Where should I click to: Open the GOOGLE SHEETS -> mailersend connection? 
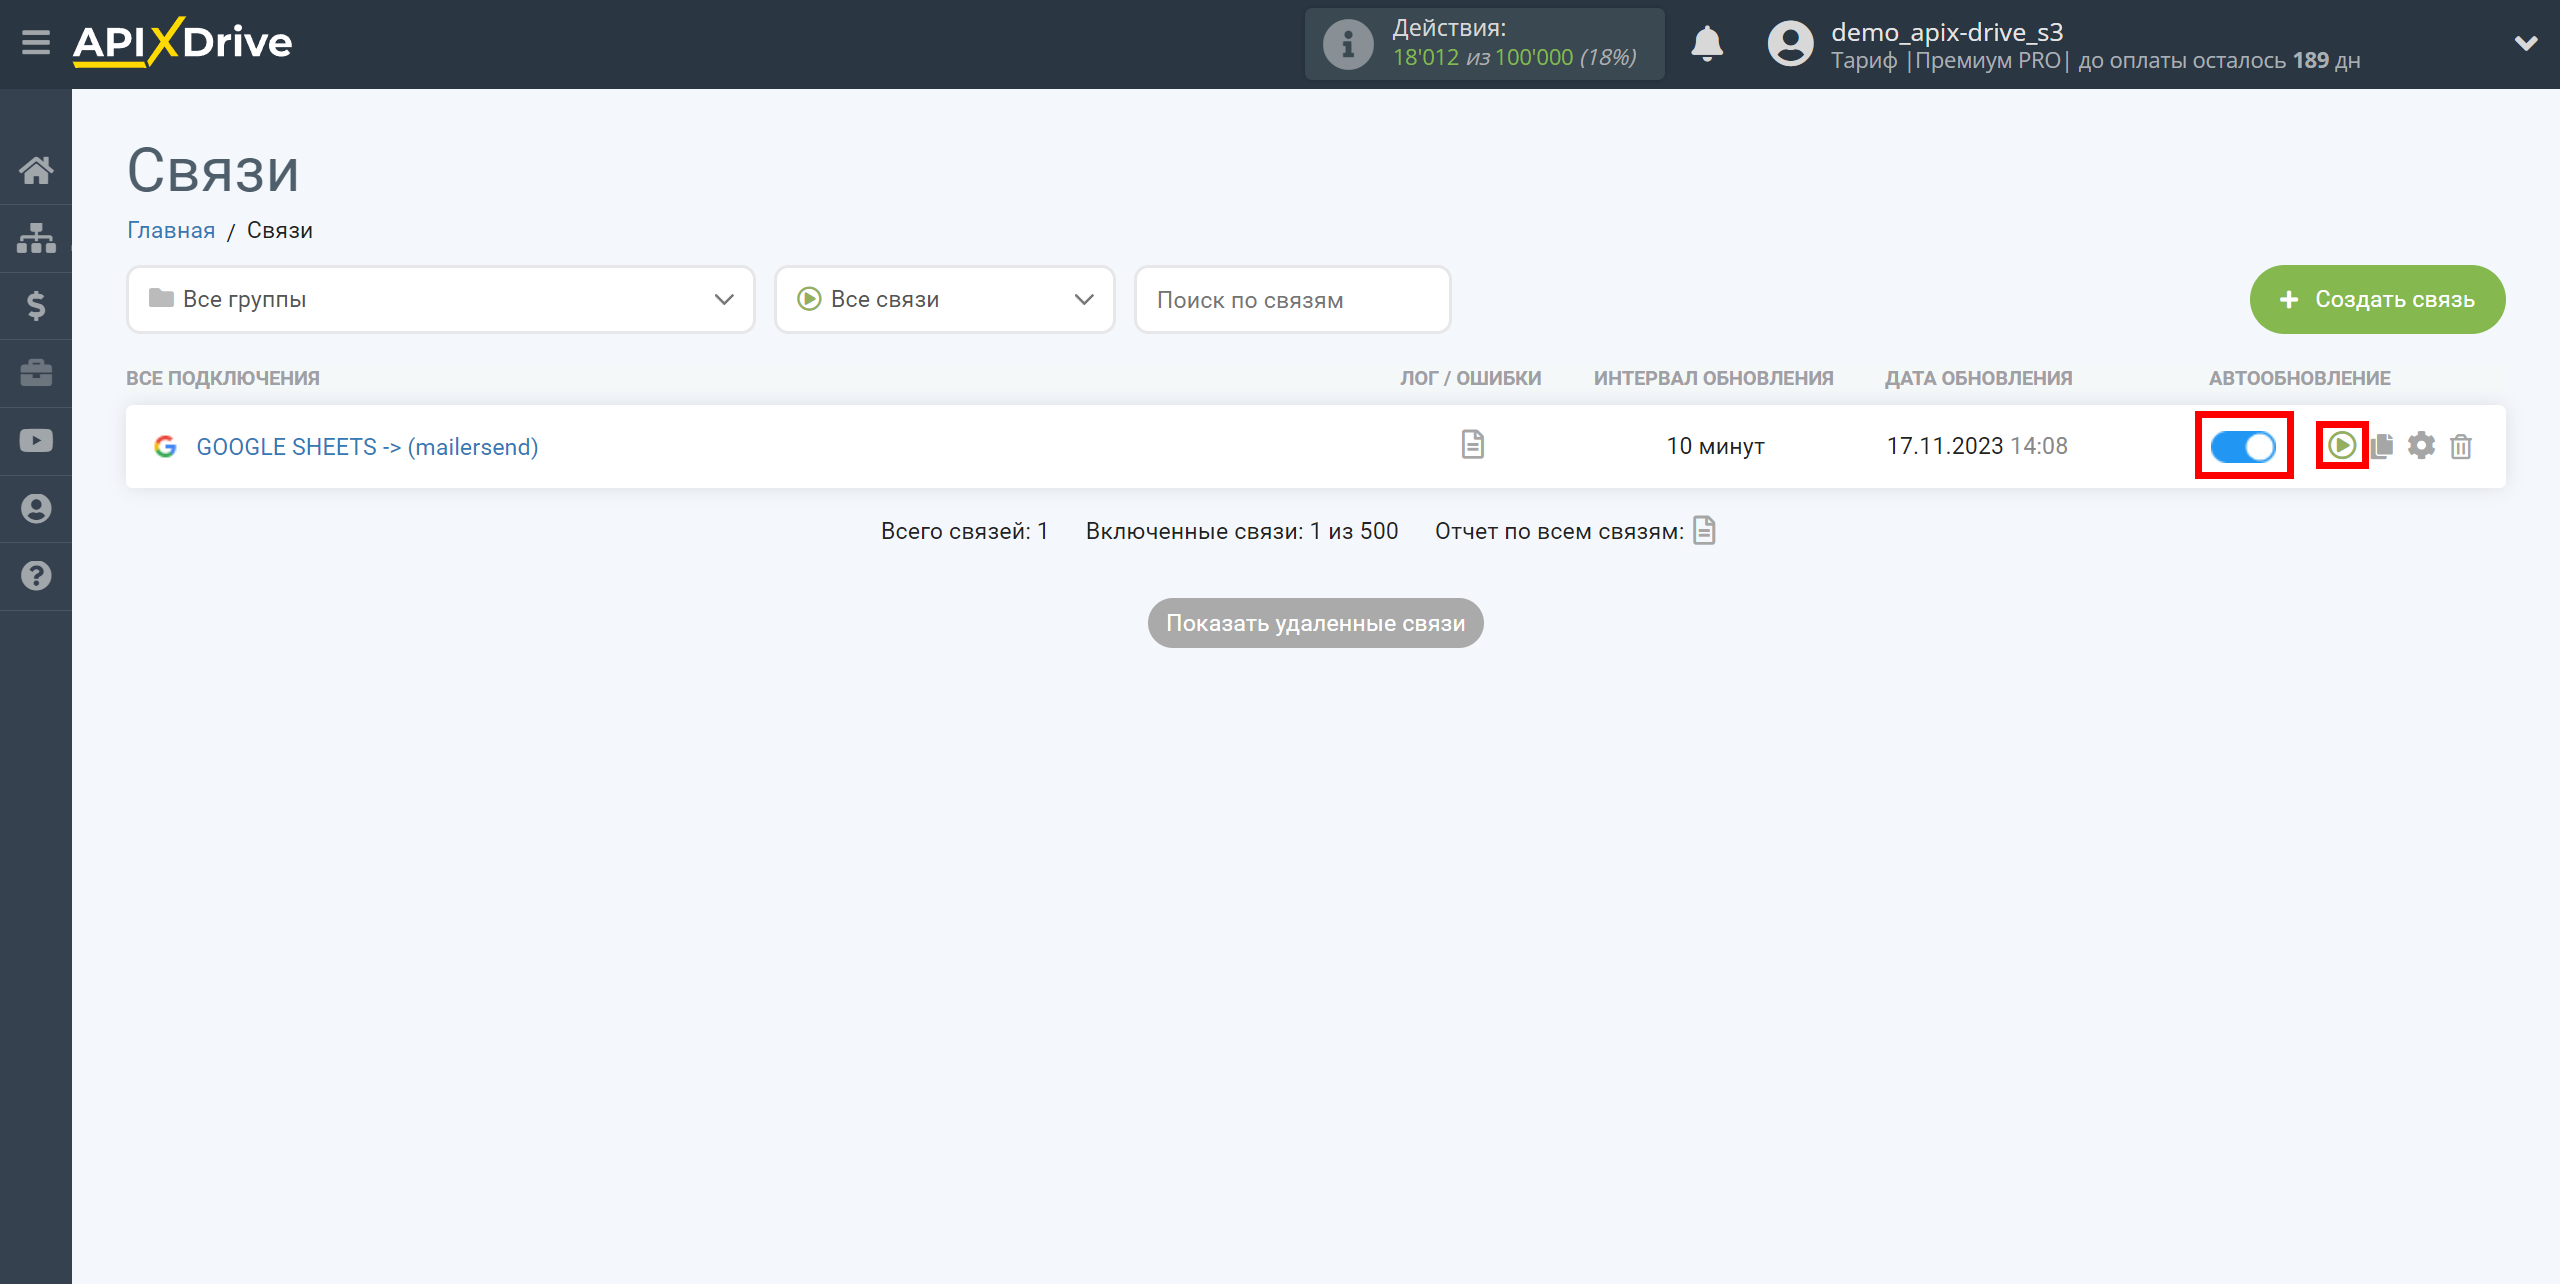pos(367,445)
